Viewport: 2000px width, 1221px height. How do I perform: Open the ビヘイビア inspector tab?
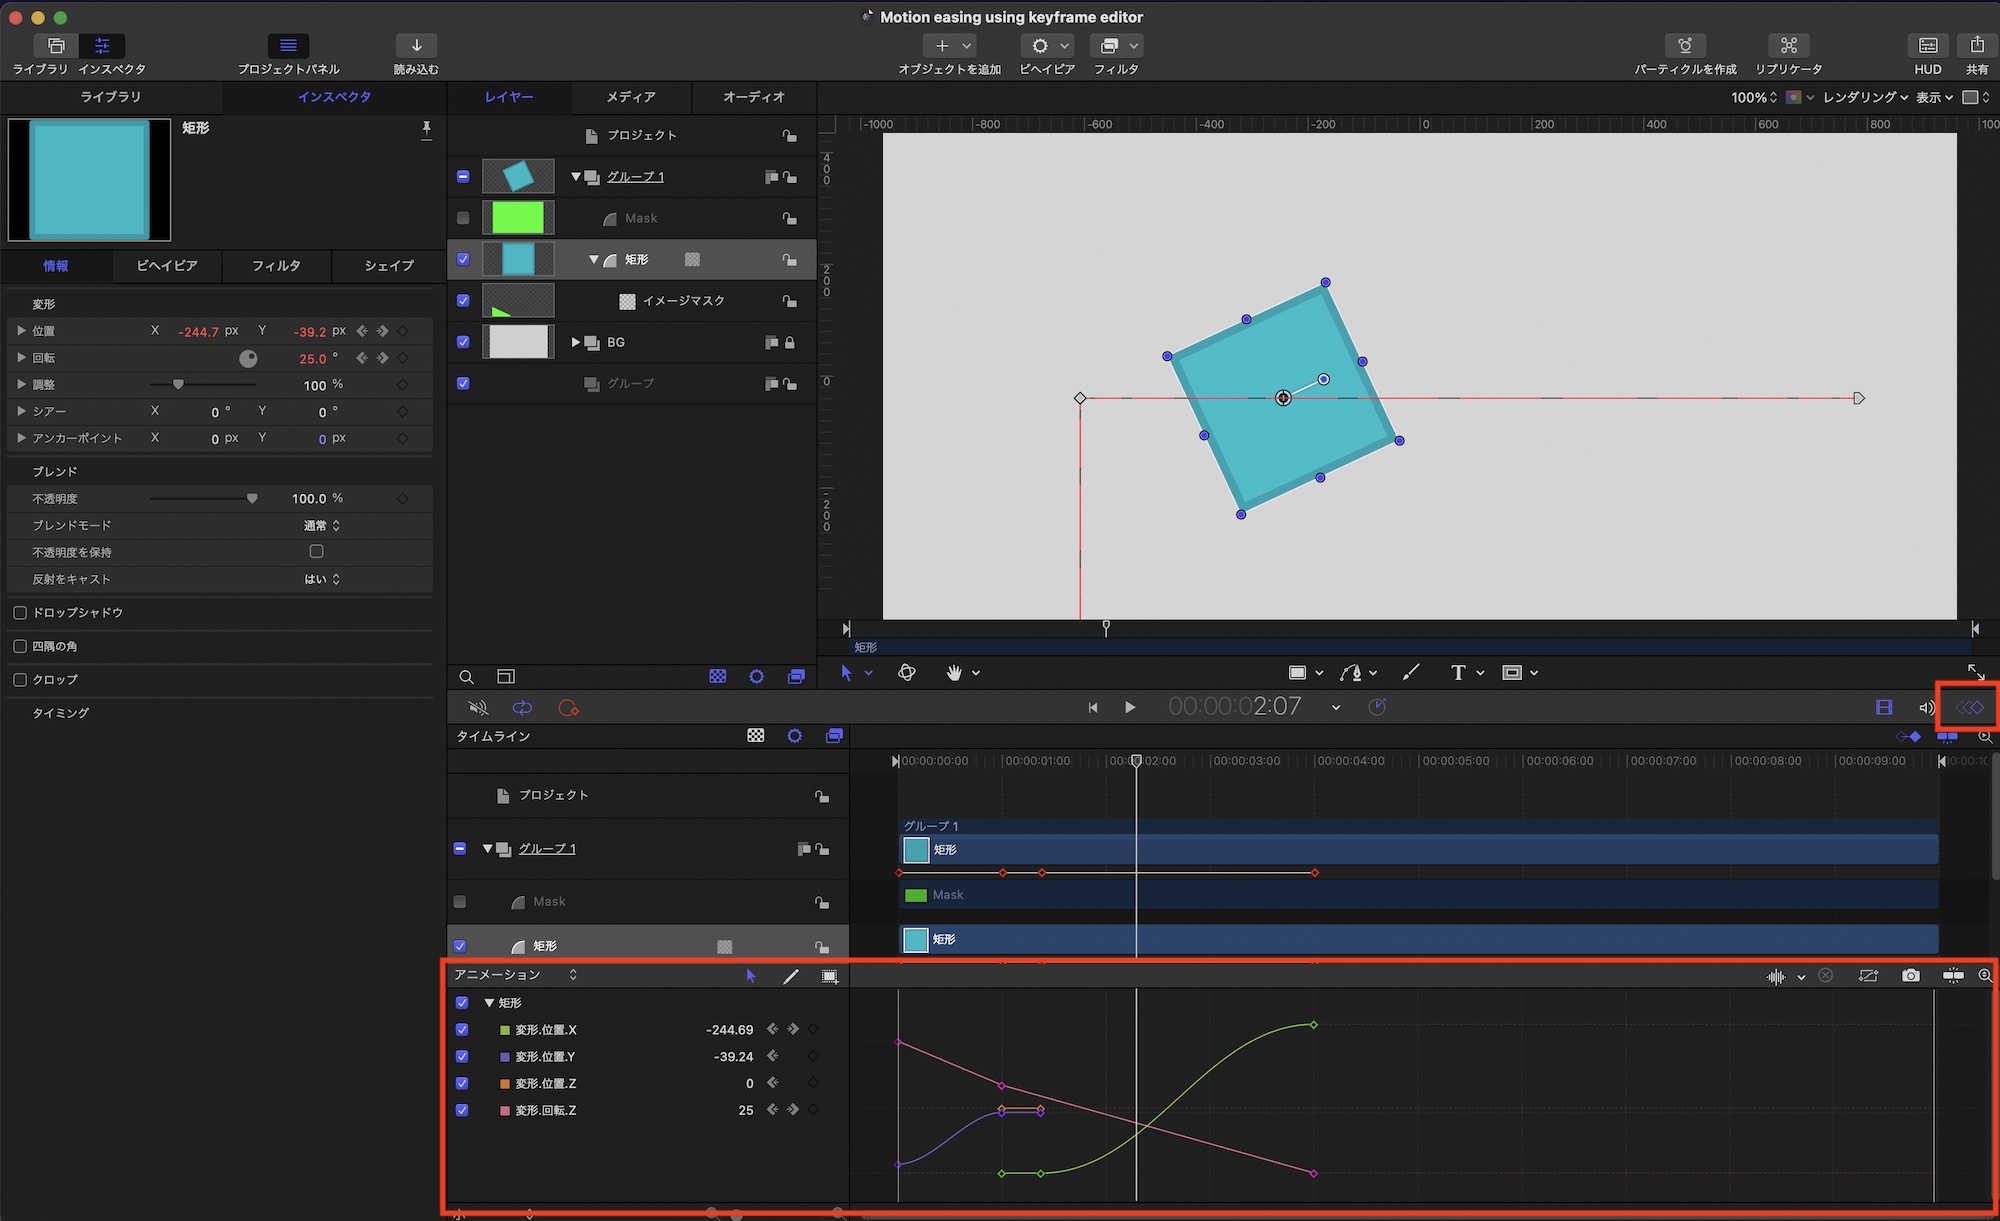tap(166, 266)
